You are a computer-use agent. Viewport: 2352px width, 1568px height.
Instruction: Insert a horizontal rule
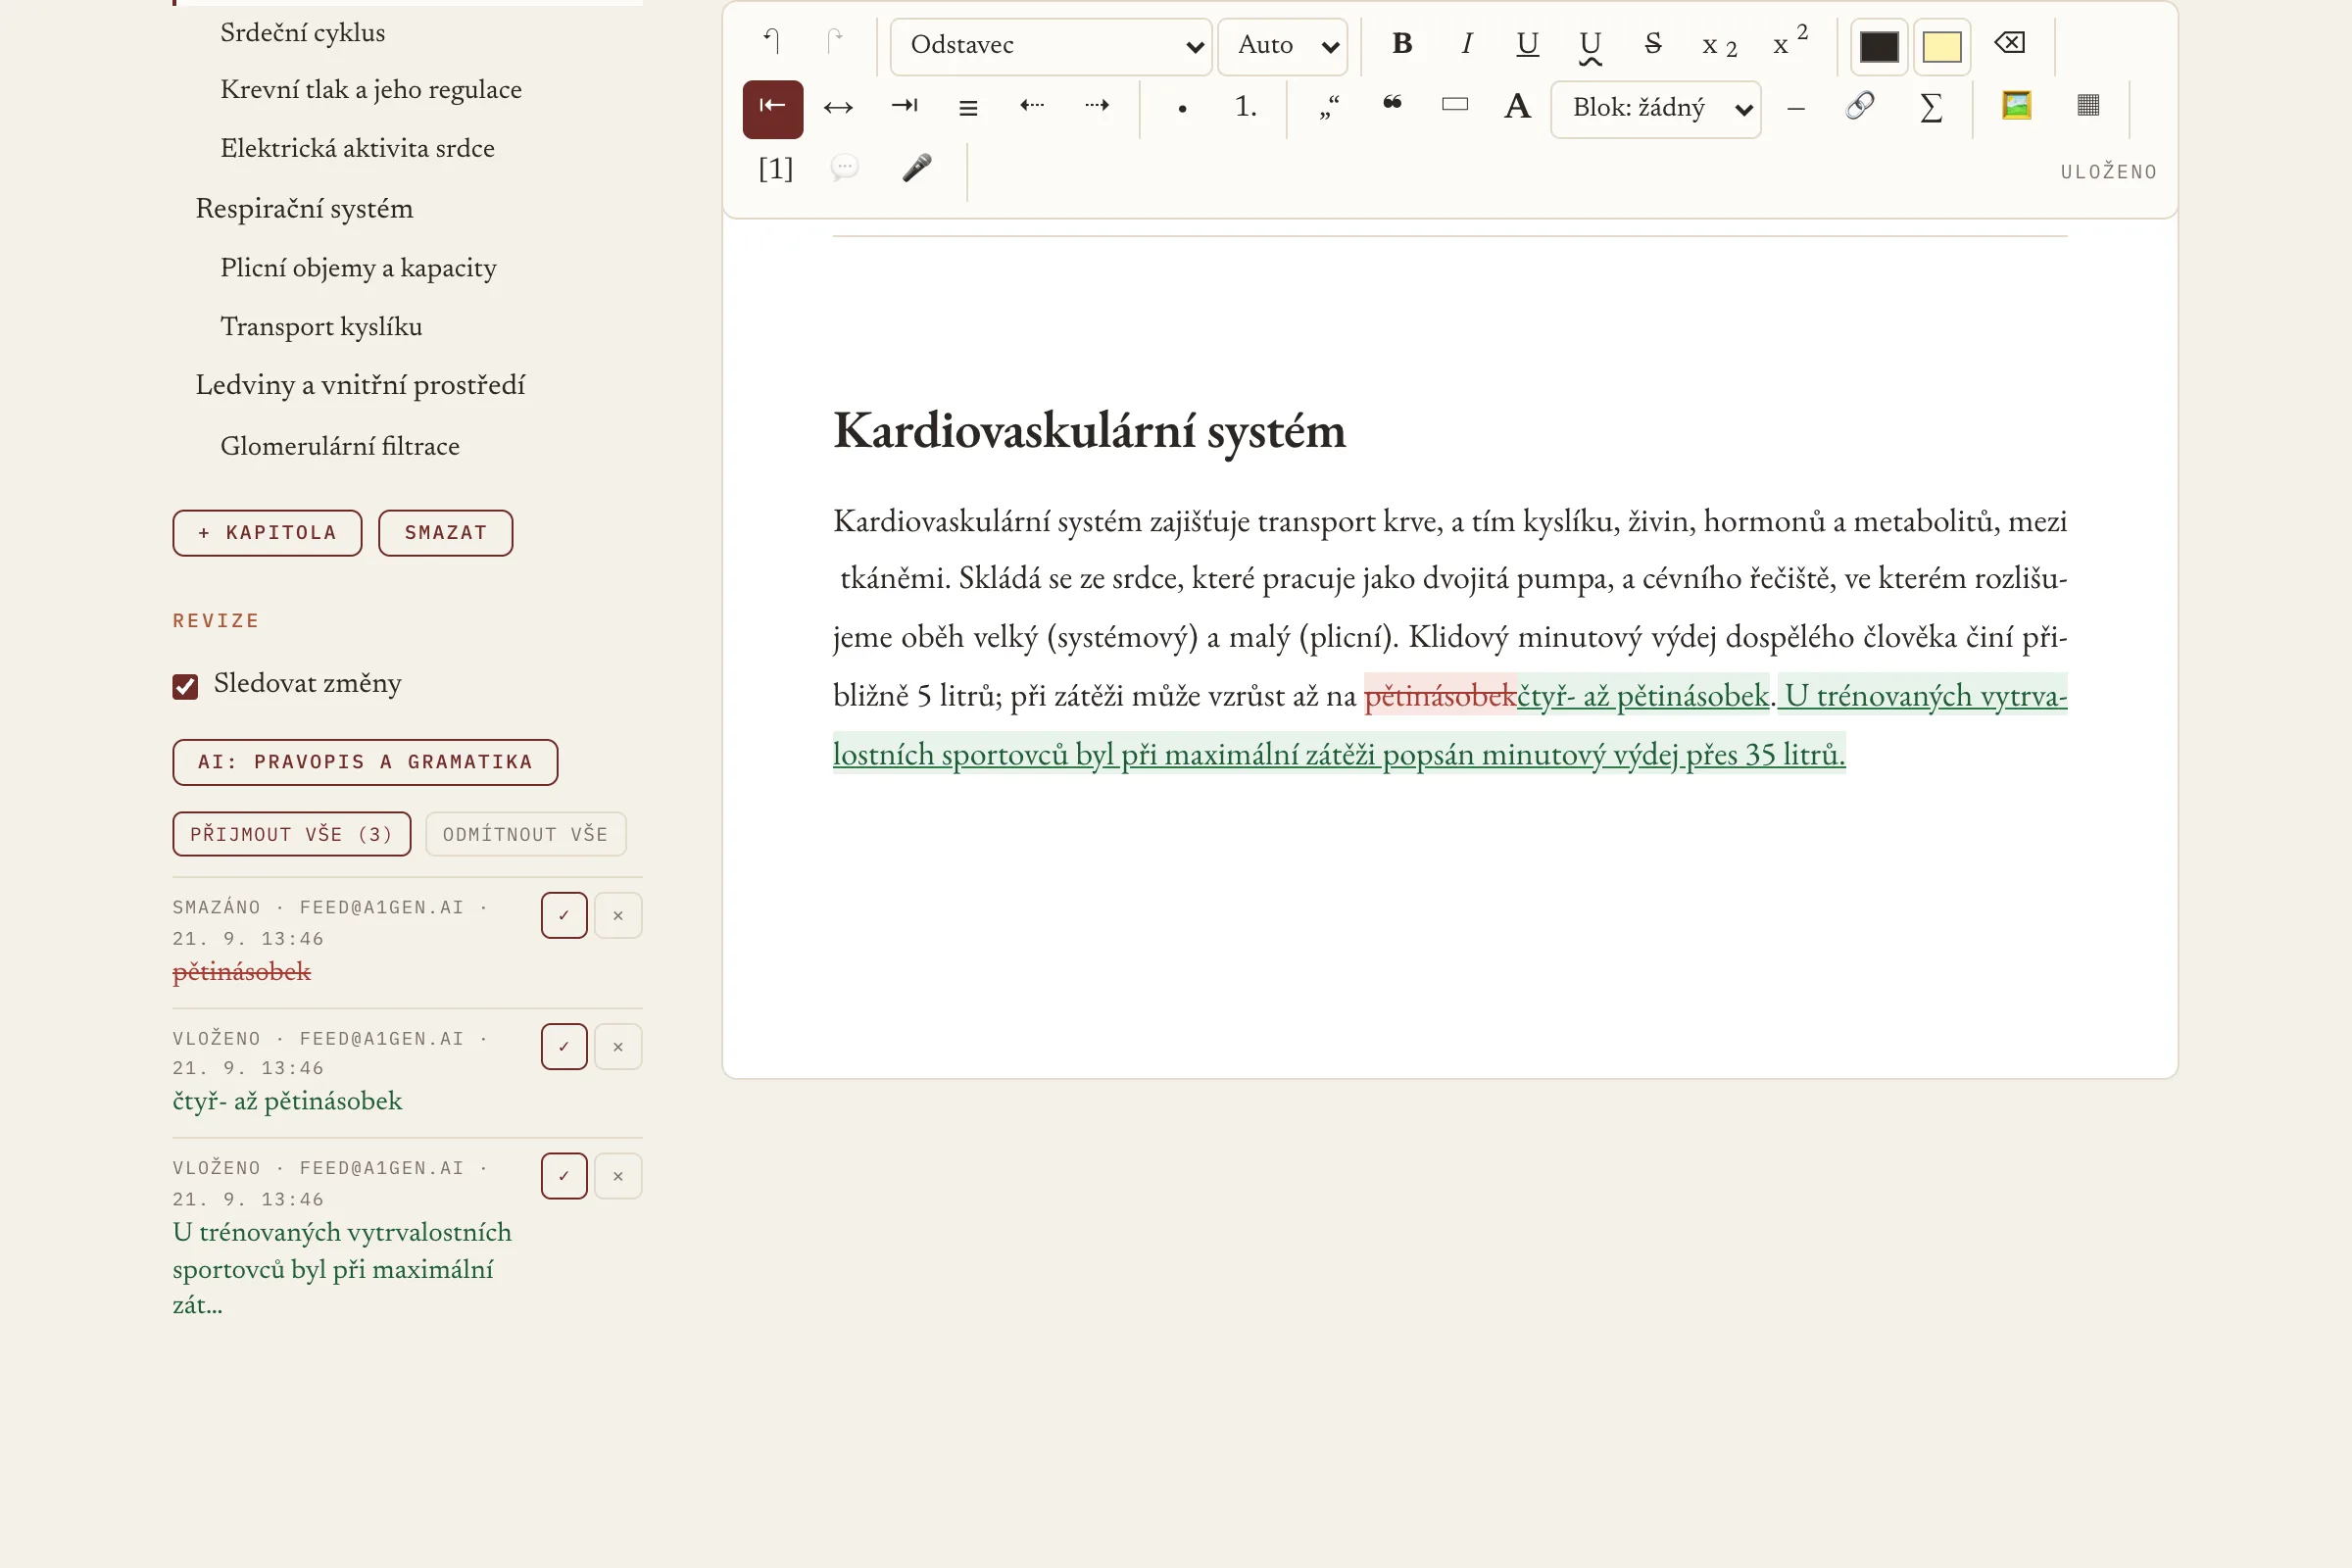click(x=1796, y=108)
